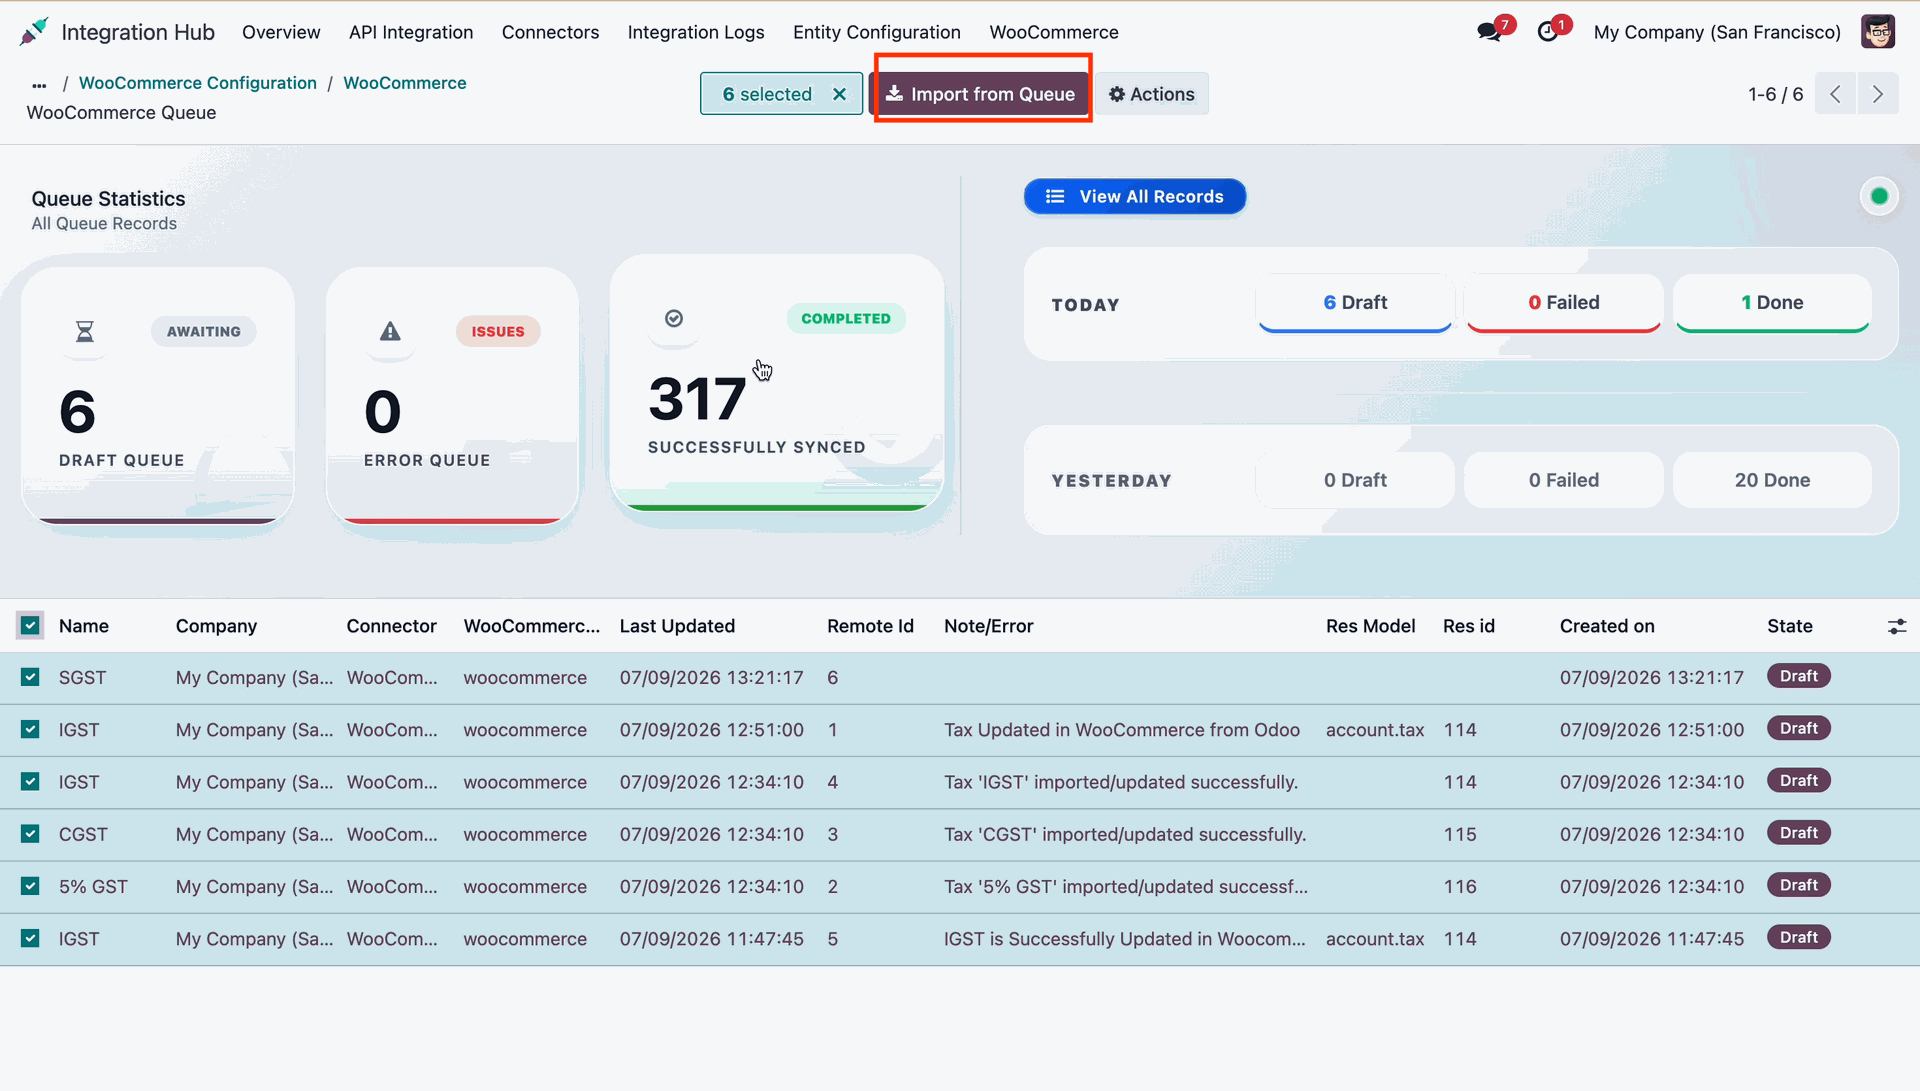Click the check circle icon in Completed card
Screen dimensions: 1920x1091
[674, 318]
